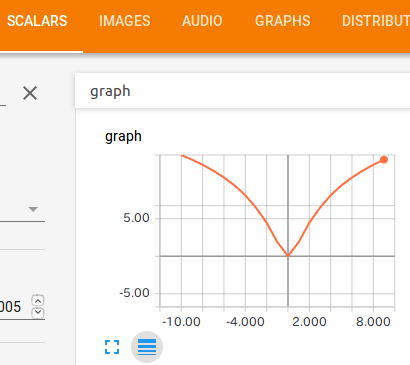Viewport: 410px width, 365px height.
Task: Open the SCALARS tab
Action: (x=37, y=21)
